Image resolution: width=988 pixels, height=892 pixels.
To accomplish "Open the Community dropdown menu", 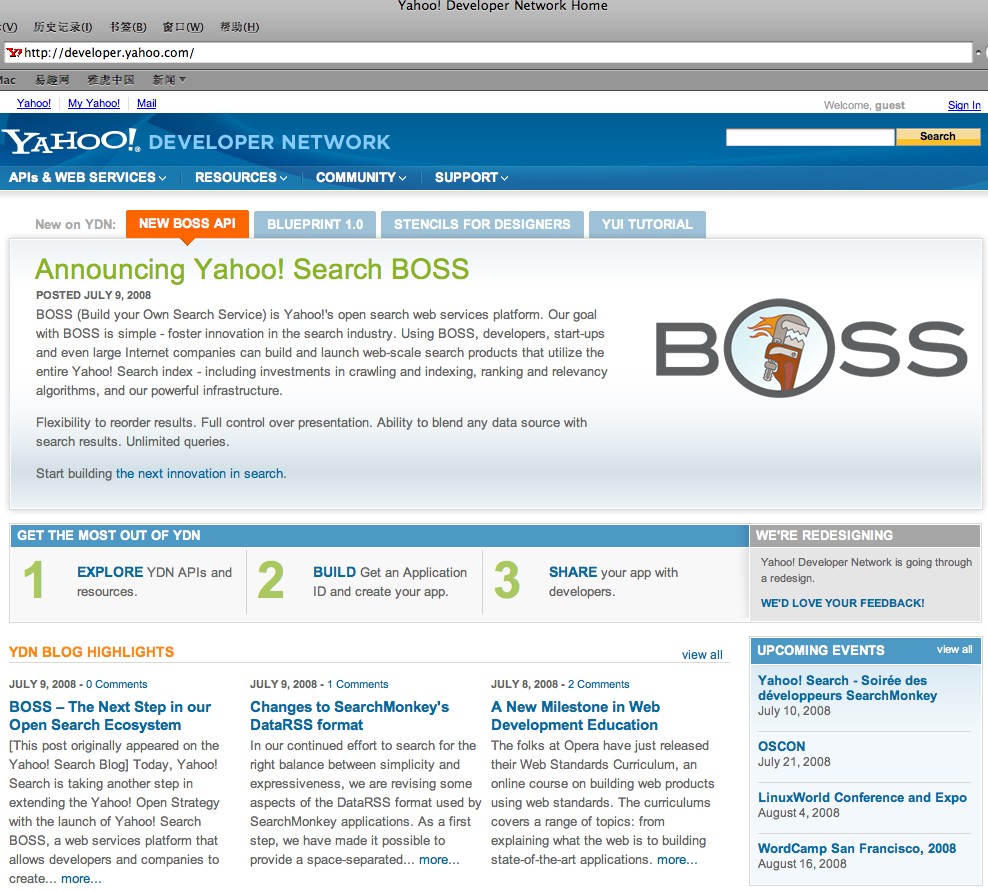I will click(361, 178).
